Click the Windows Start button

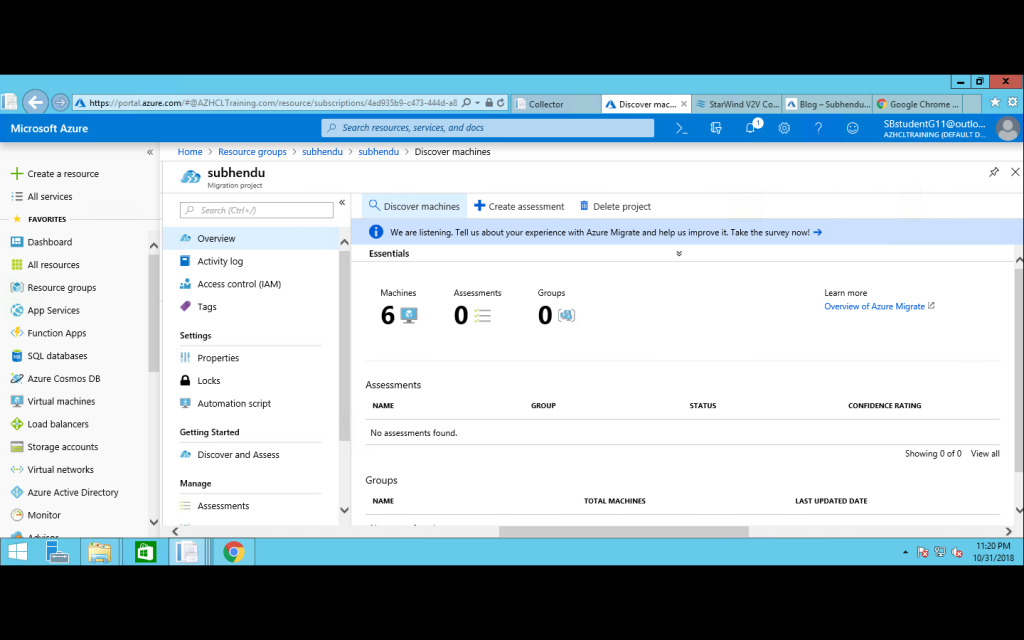point(18,552)
